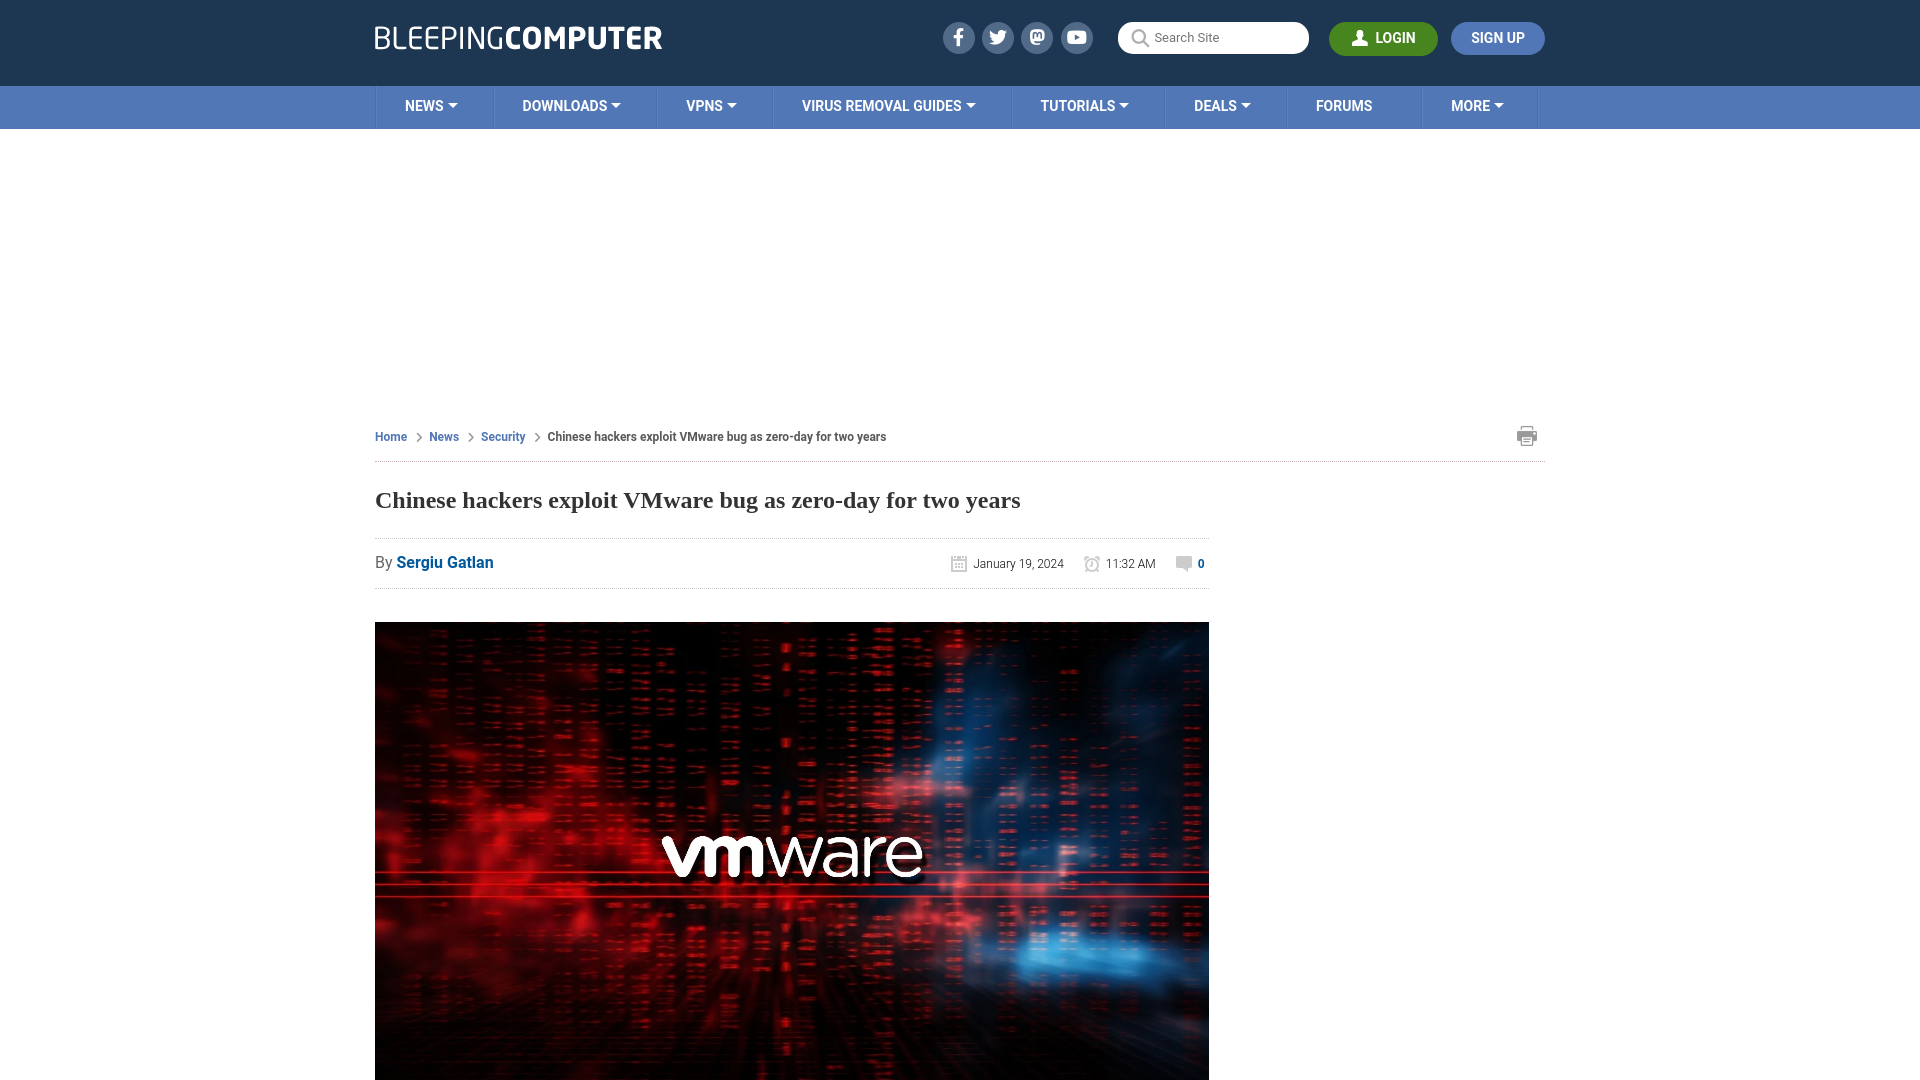This screenshot has height=1080, width=1920.
Task: Click the print article icon
Action: point(1527,436)
